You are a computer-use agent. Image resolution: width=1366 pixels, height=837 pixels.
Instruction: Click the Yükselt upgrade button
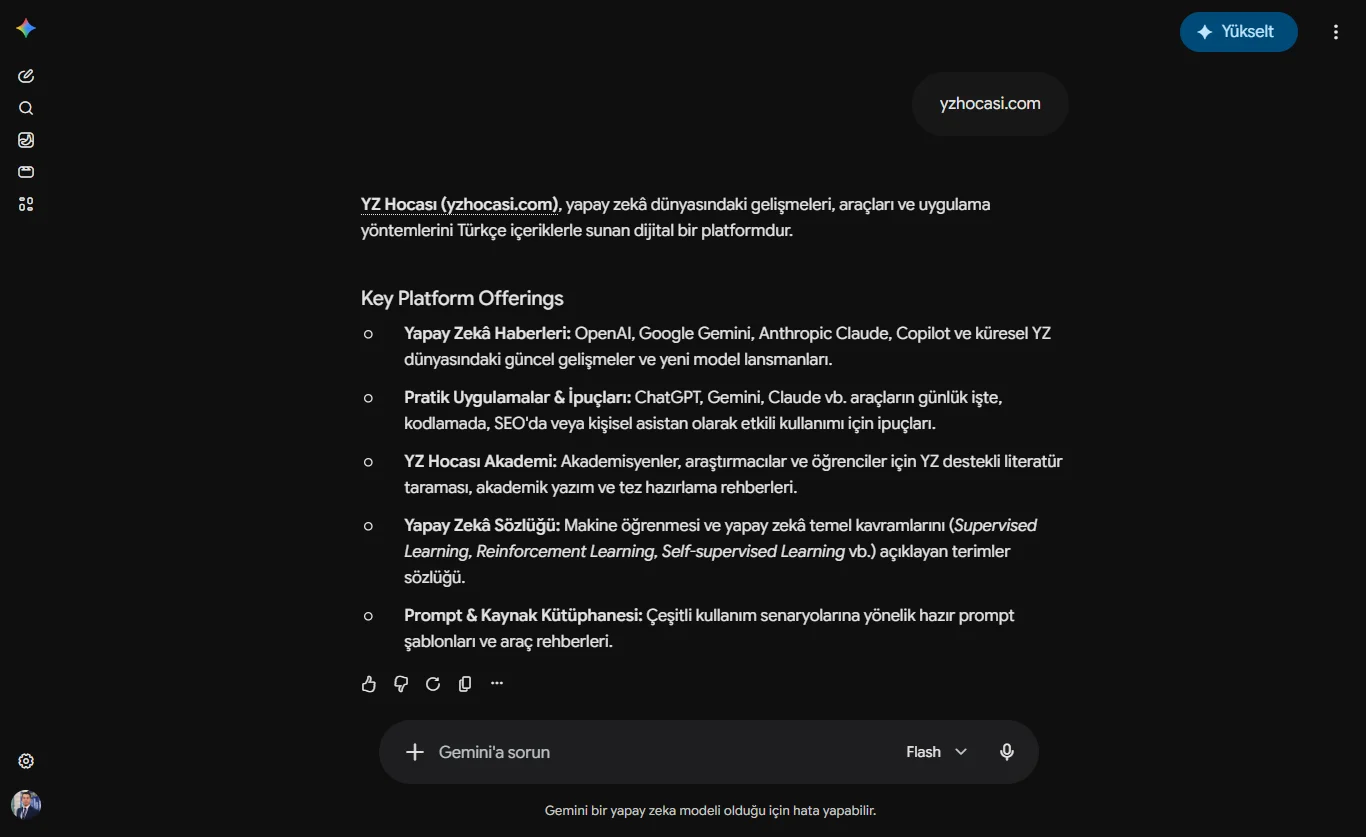coord(1239,32)
